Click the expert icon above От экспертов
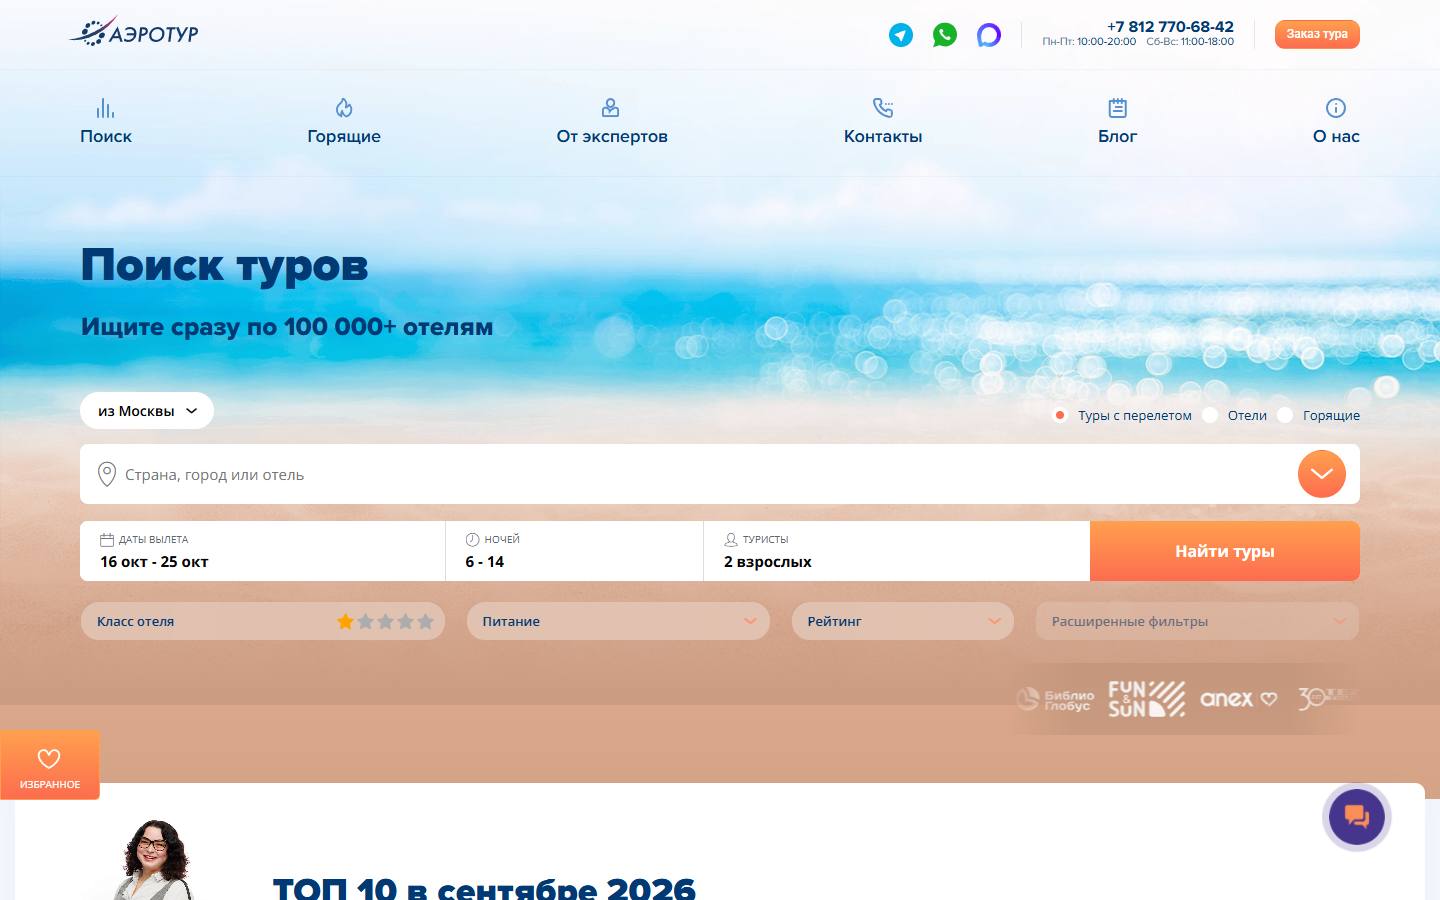 (611, 108)
